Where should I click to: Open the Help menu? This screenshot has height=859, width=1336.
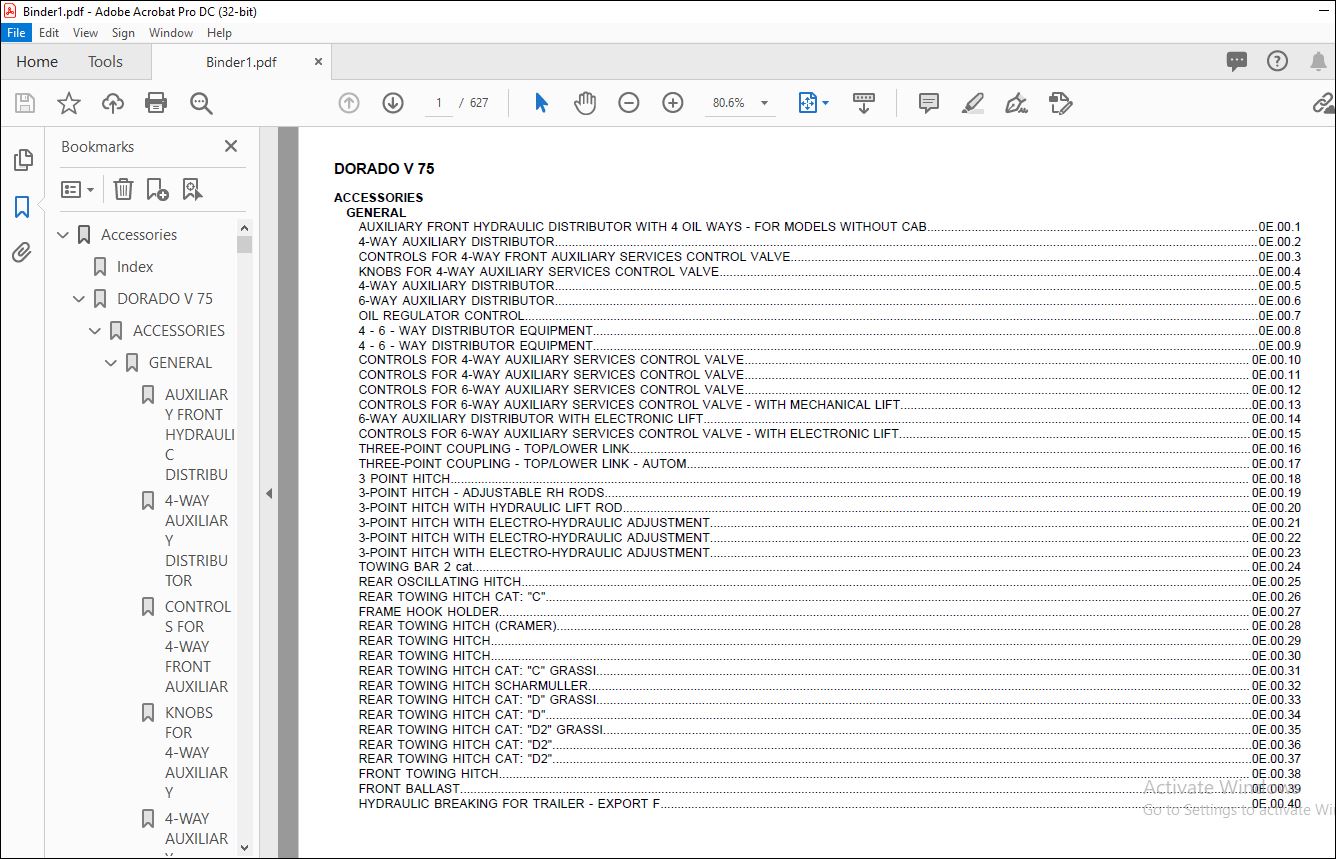(219, 33)
